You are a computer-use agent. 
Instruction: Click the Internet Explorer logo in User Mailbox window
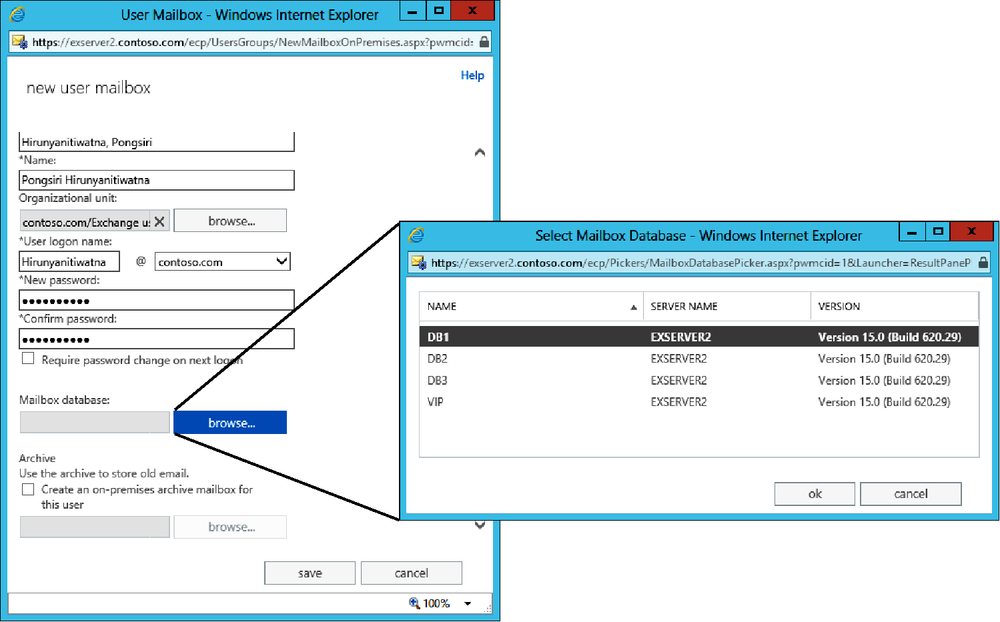[x=17, y=13]
